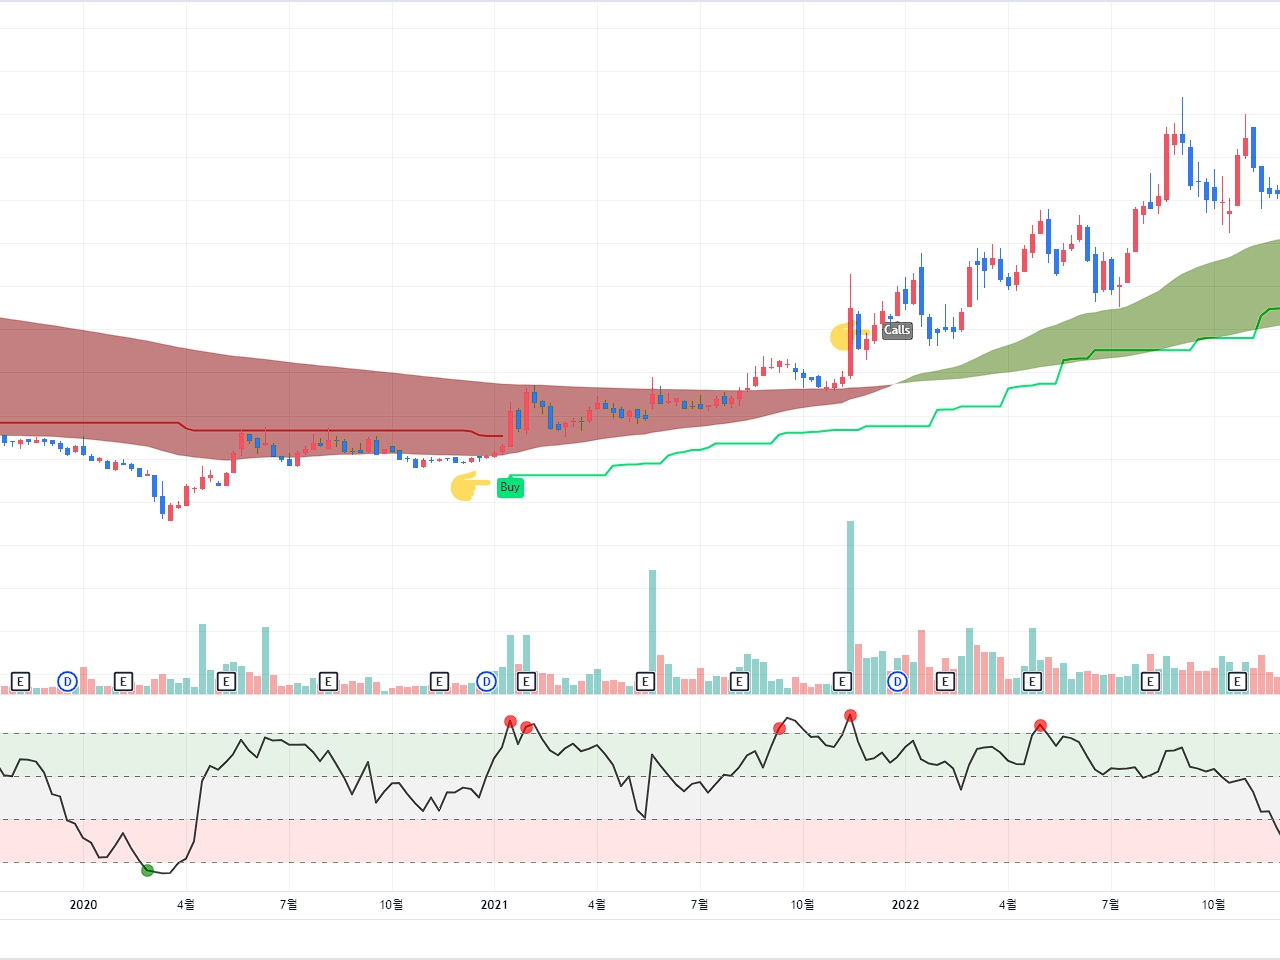Viewport: 1280px width, 960px height.
Task: Click the 2021 label on the time axis
Action: pyautogui.click(x=494, y=905)
